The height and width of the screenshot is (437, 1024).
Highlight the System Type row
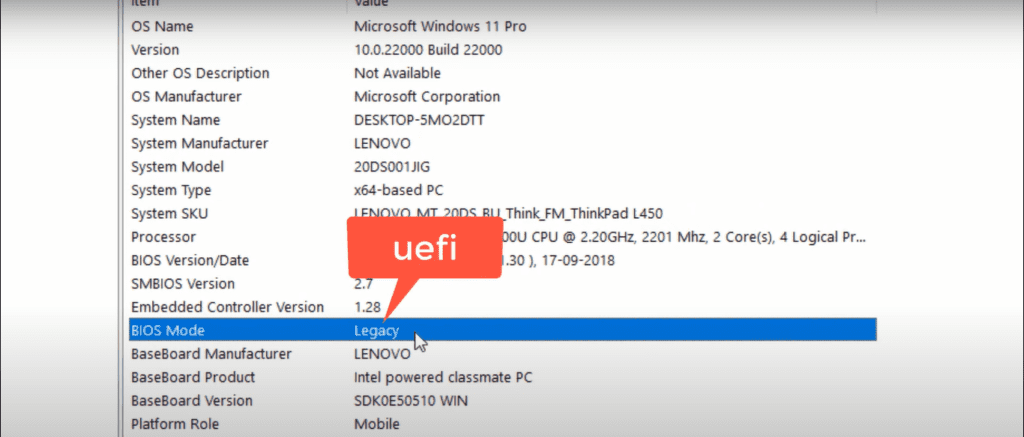click(170, 190)
